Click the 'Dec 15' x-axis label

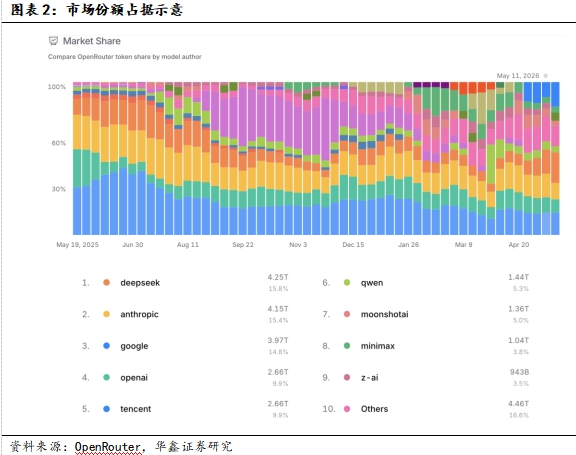click(353, 245)
